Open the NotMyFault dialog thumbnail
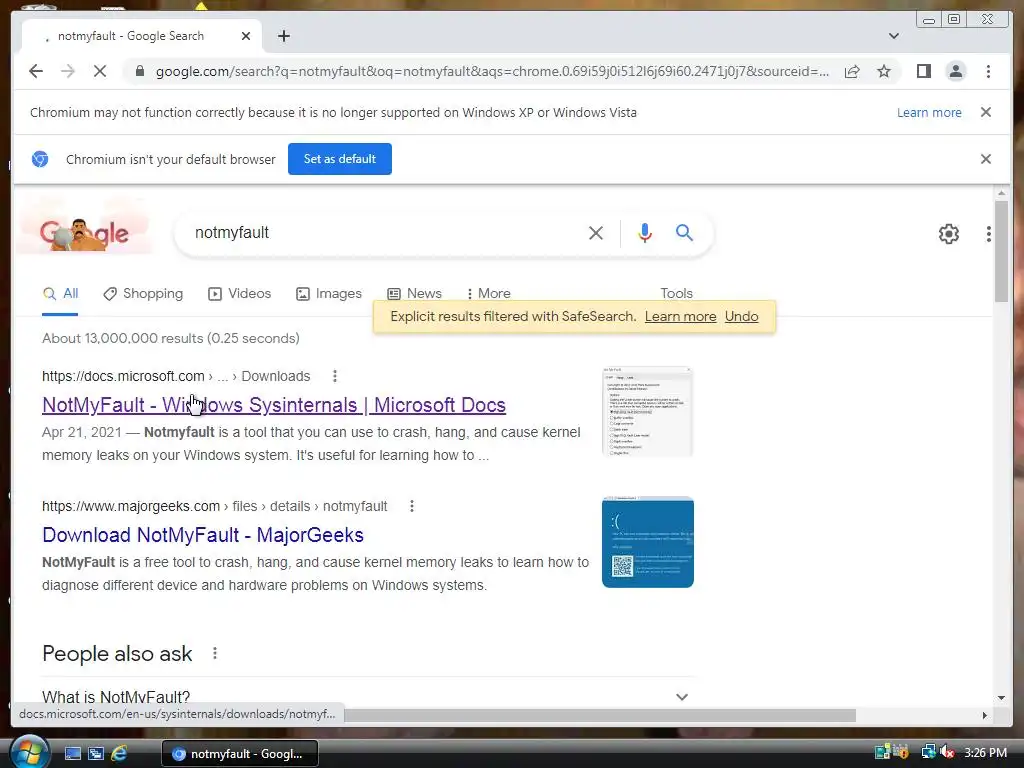The image size is (1024, 768). pyautogui.click(x=647, y=411)
